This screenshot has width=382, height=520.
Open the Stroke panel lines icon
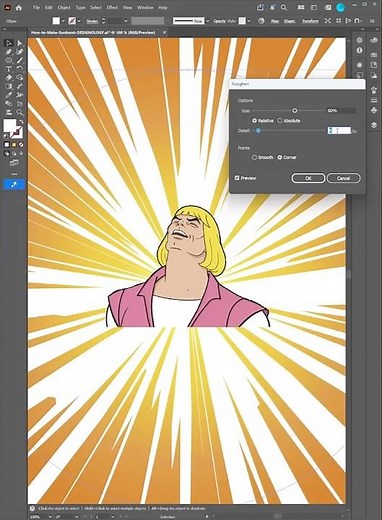[374, 100]
